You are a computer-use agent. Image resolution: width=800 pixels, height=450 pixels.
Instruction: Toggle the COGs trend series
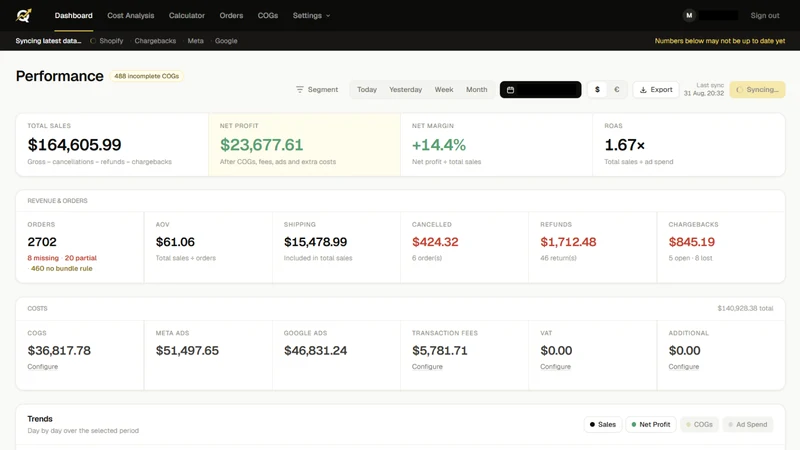(699, 424)
